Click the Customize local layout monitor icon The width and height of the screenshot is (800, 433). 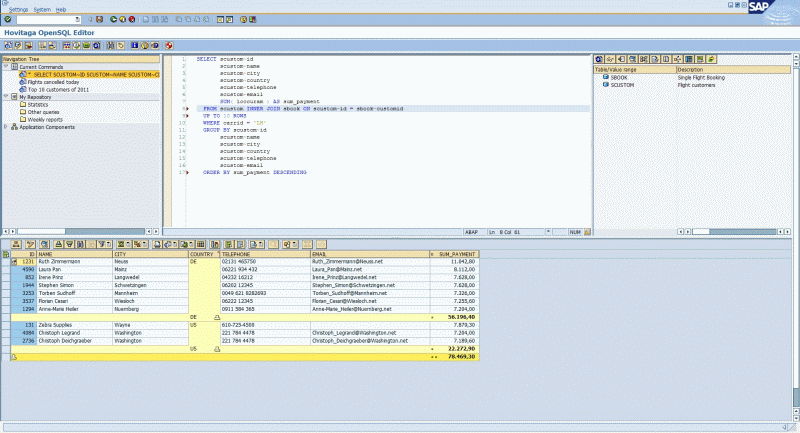253,19
